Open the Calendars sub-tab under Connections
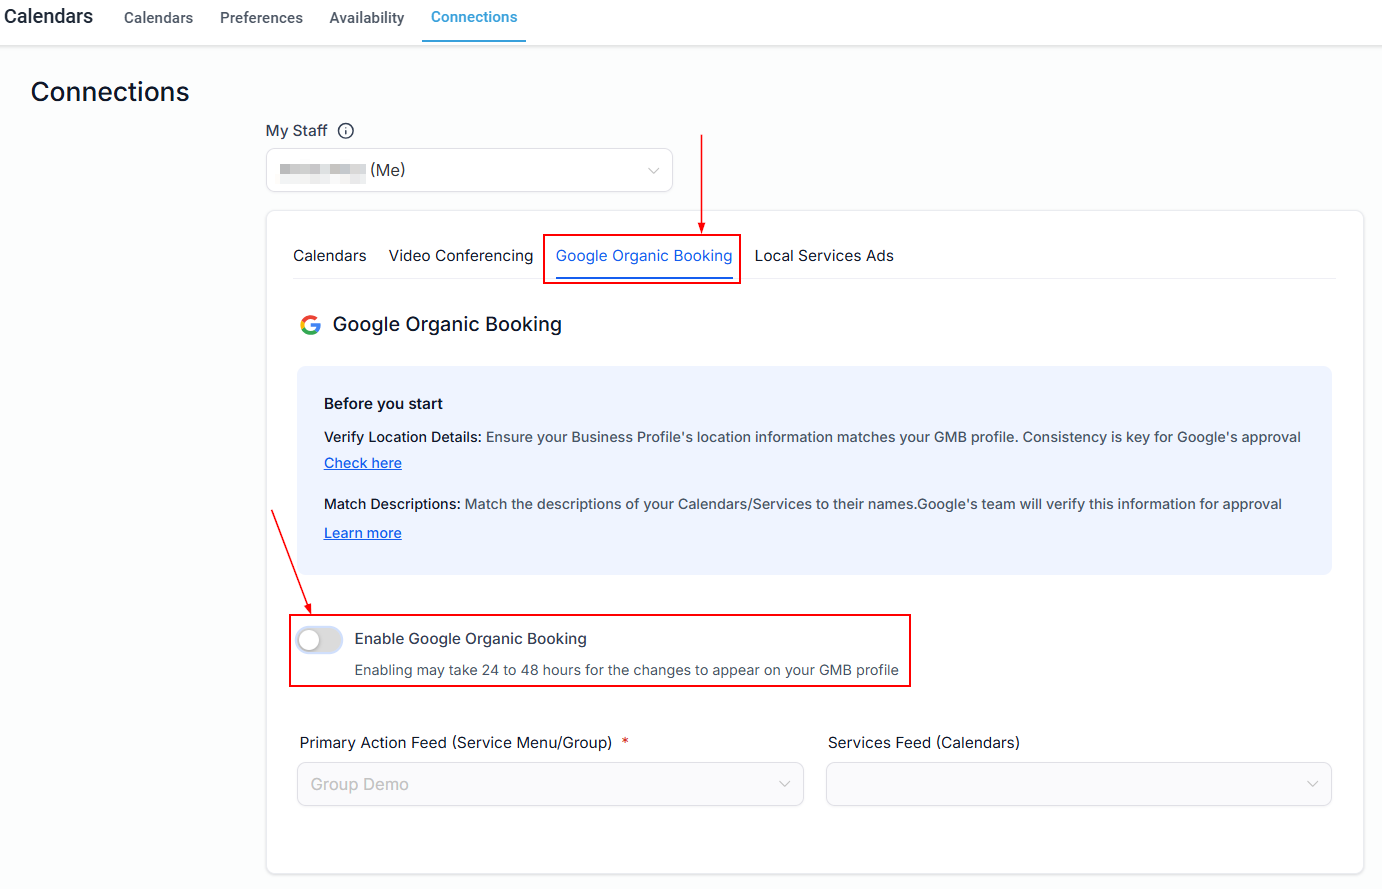 pyautogui.click(x=329, y=256)
